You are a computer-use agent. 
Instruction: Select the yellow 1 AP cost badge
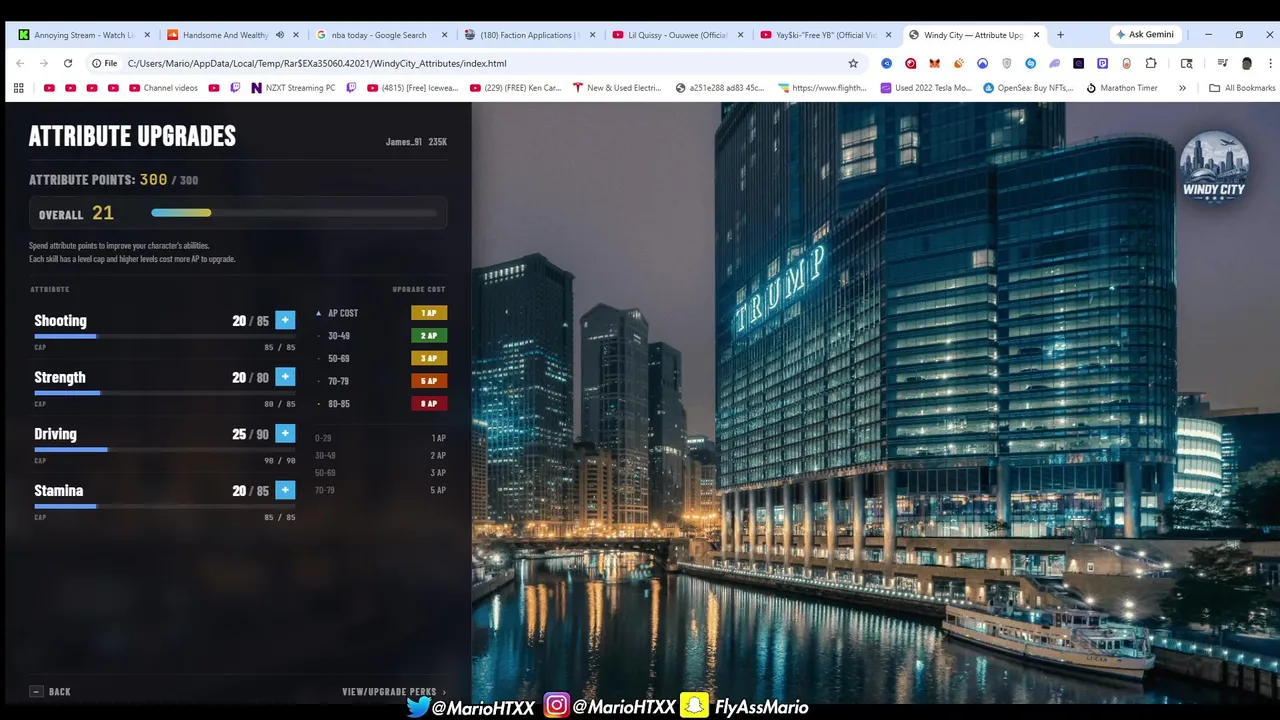429,313
